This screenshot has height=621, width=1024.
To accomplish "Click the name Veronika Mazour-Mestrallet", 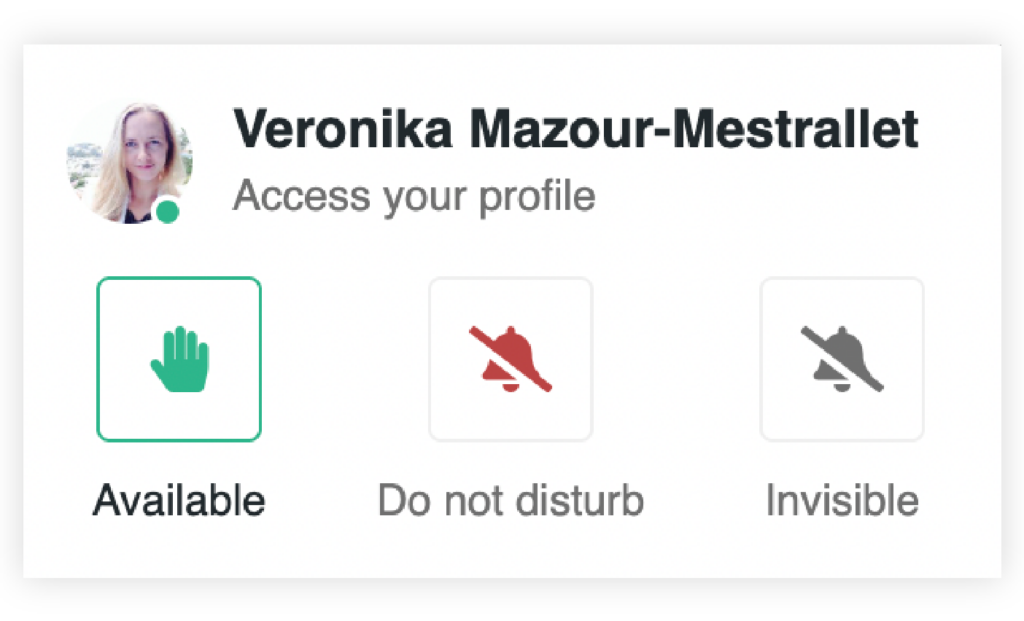I will pos(575,130).
